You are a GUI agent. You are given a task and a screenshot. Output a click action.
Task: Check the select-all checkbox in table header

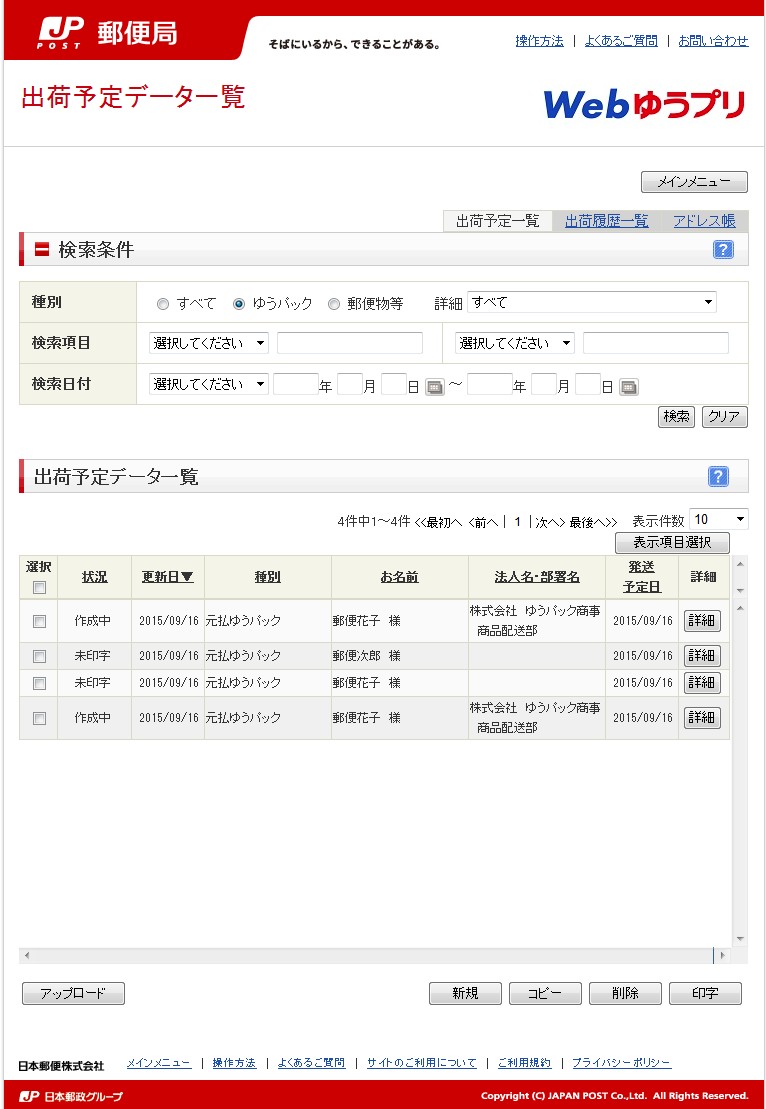[x=39, y=586]
